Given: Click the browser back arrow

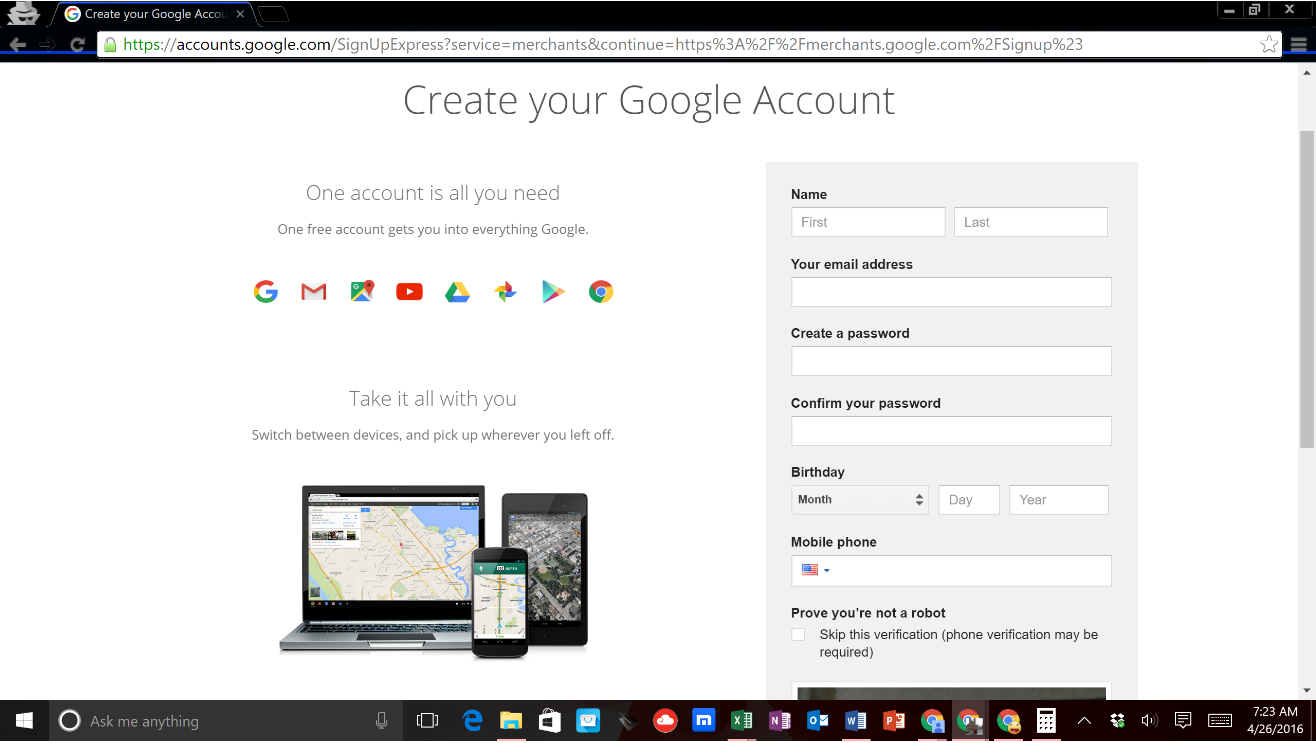Looking at the screenshot, I should point(18,44).
